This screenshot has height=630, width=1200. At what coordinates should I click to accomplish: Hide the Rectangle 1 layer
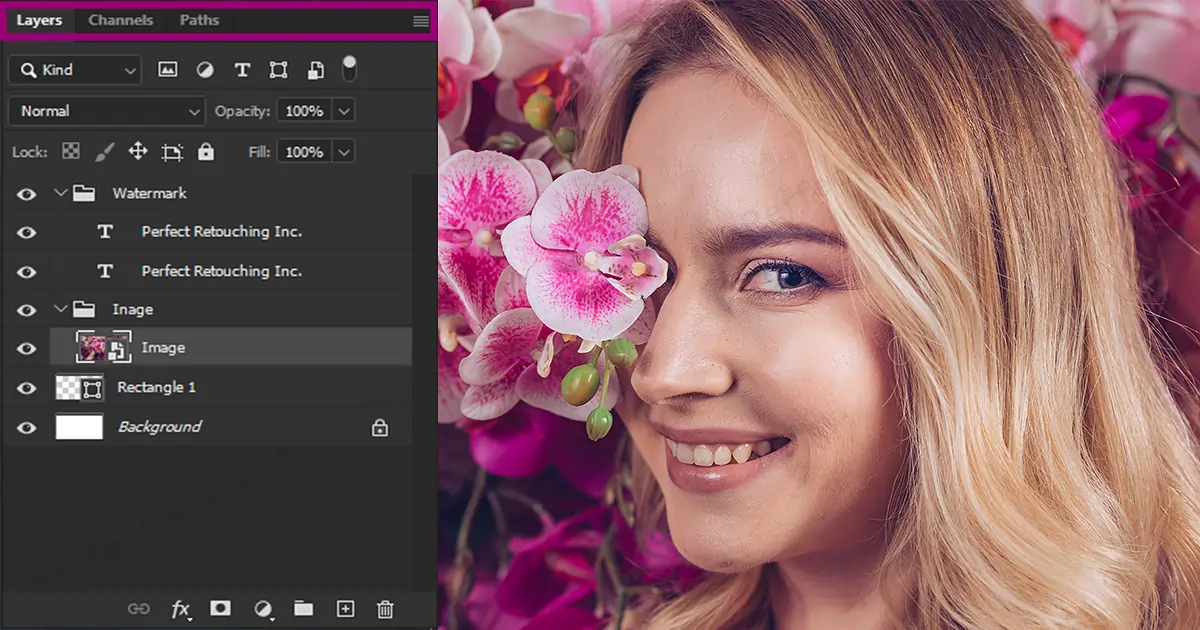point(26,388)
